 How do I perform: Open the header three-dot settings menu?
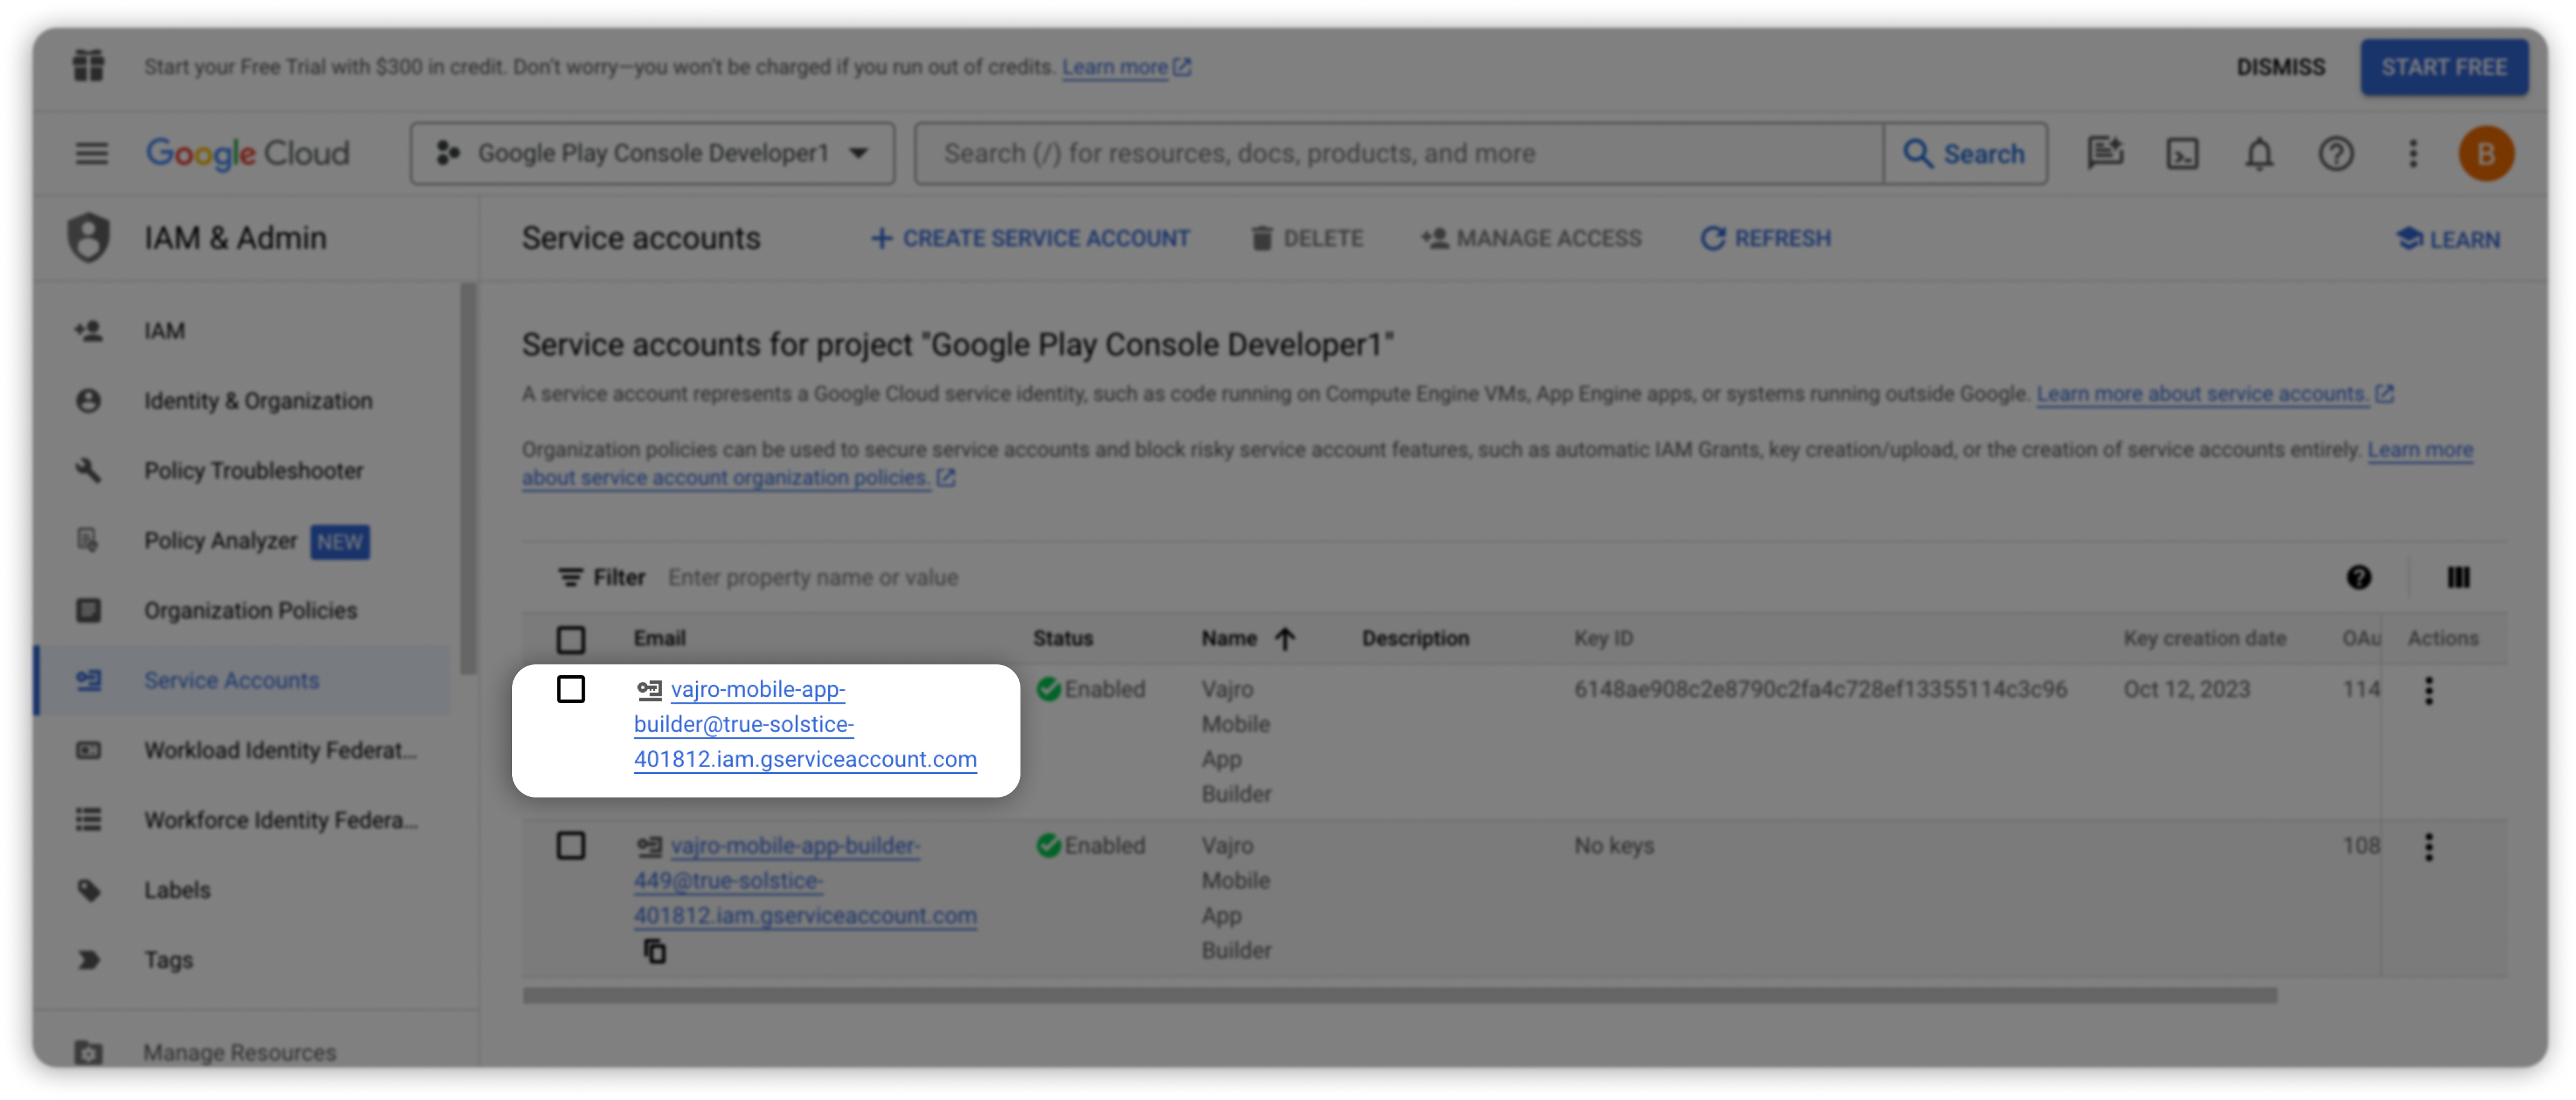point(2413,154)
